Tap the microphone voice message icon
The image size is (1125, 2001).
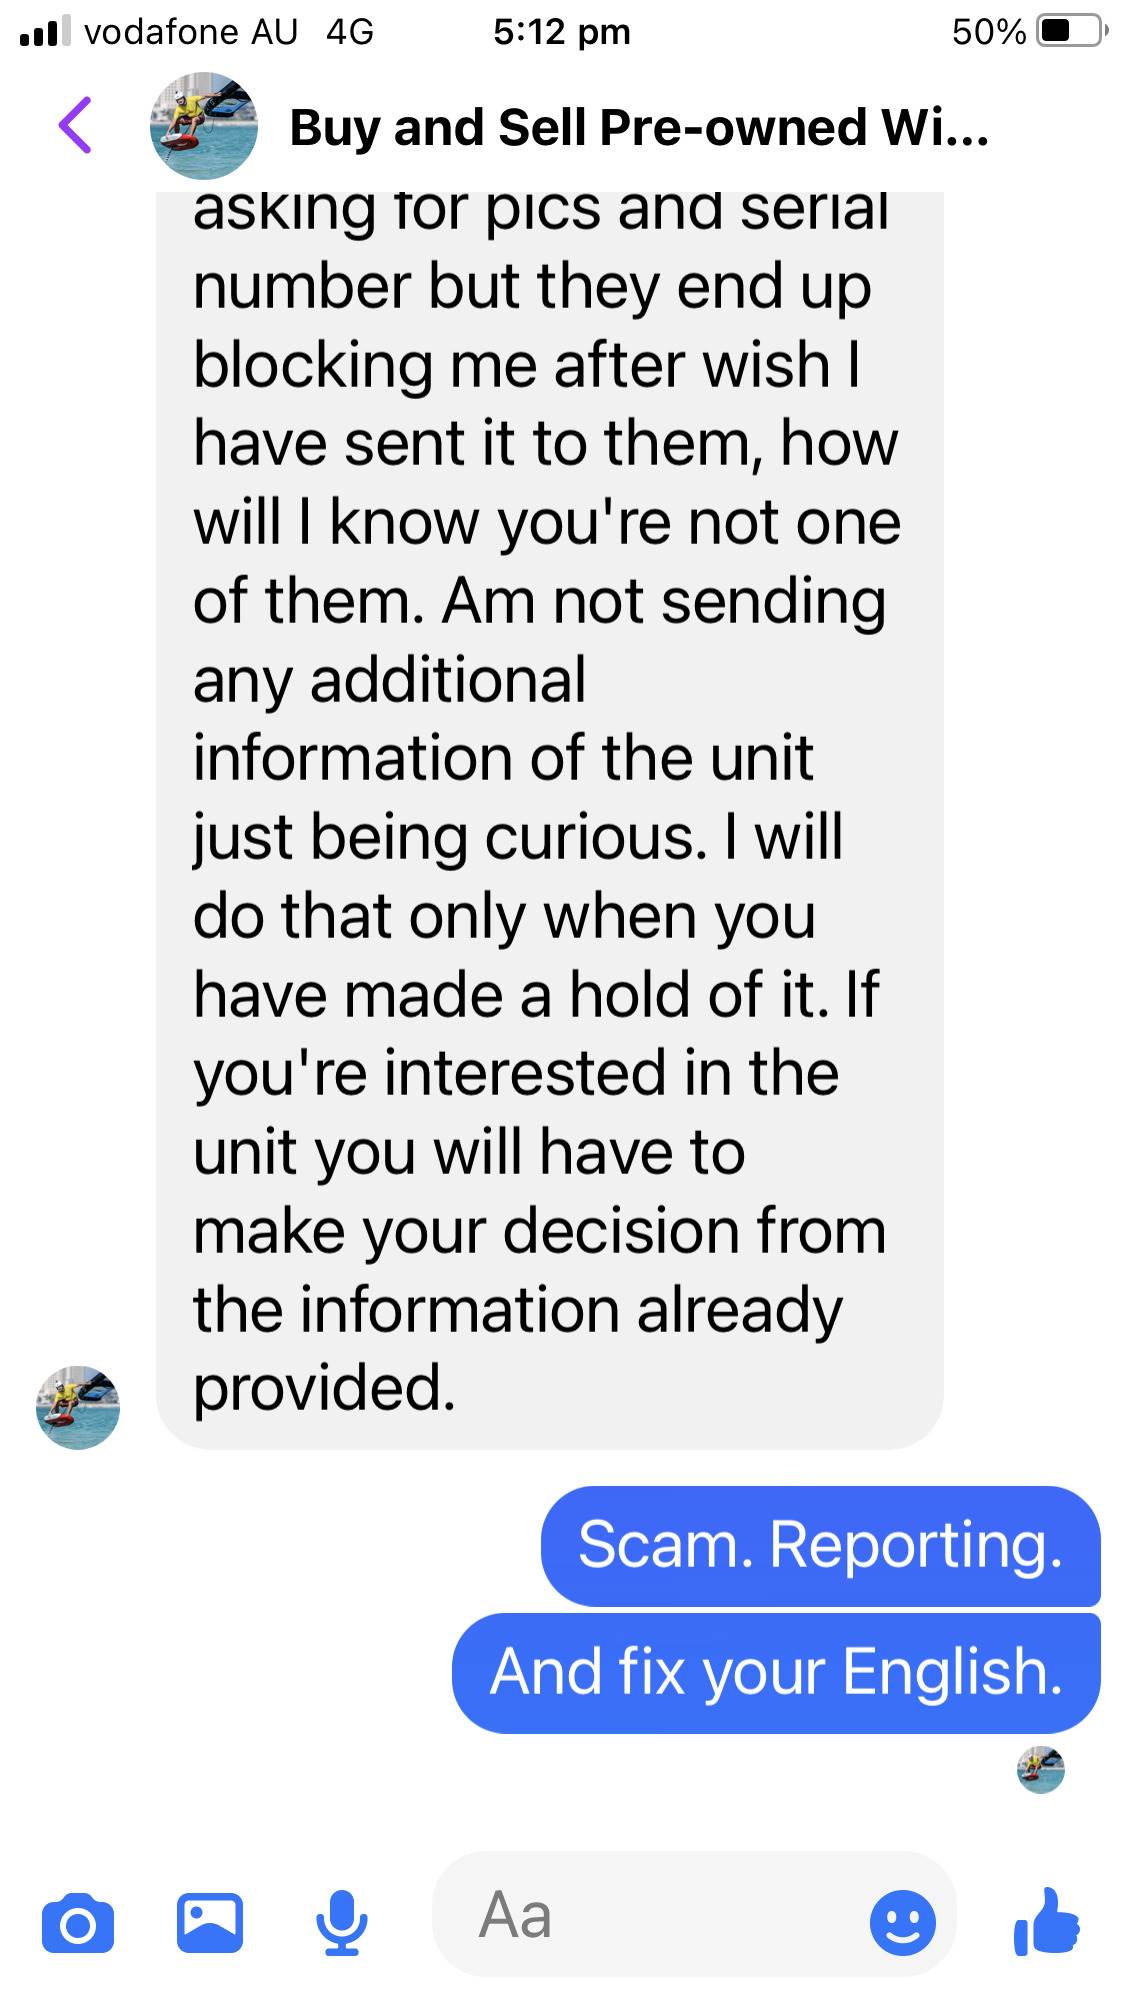coord(342,1923)
